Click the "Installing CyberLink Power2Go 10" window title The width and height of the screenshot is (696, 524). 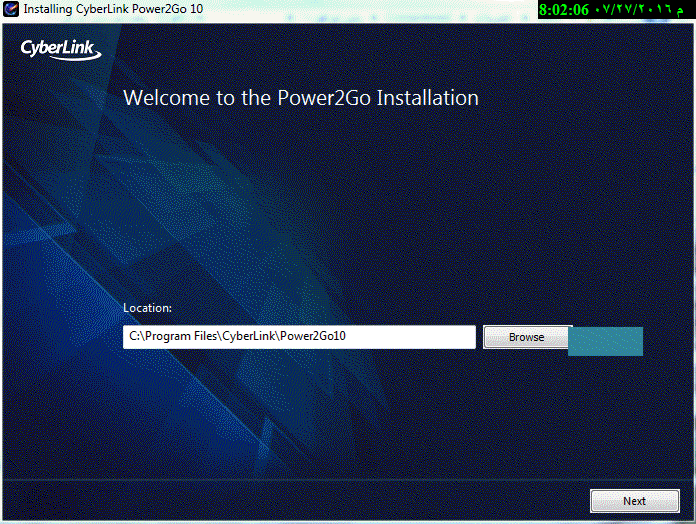coord(113,10)
